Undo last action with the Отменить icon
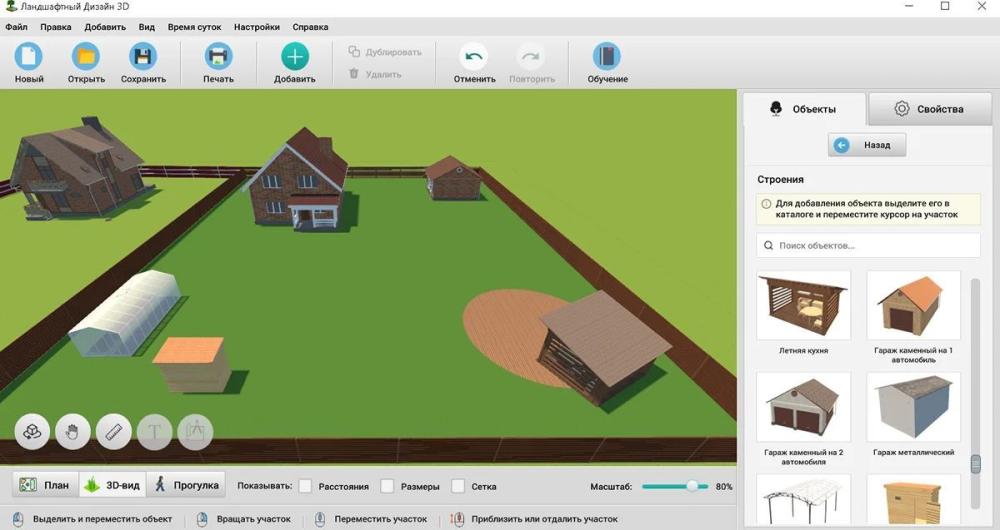 474,57
